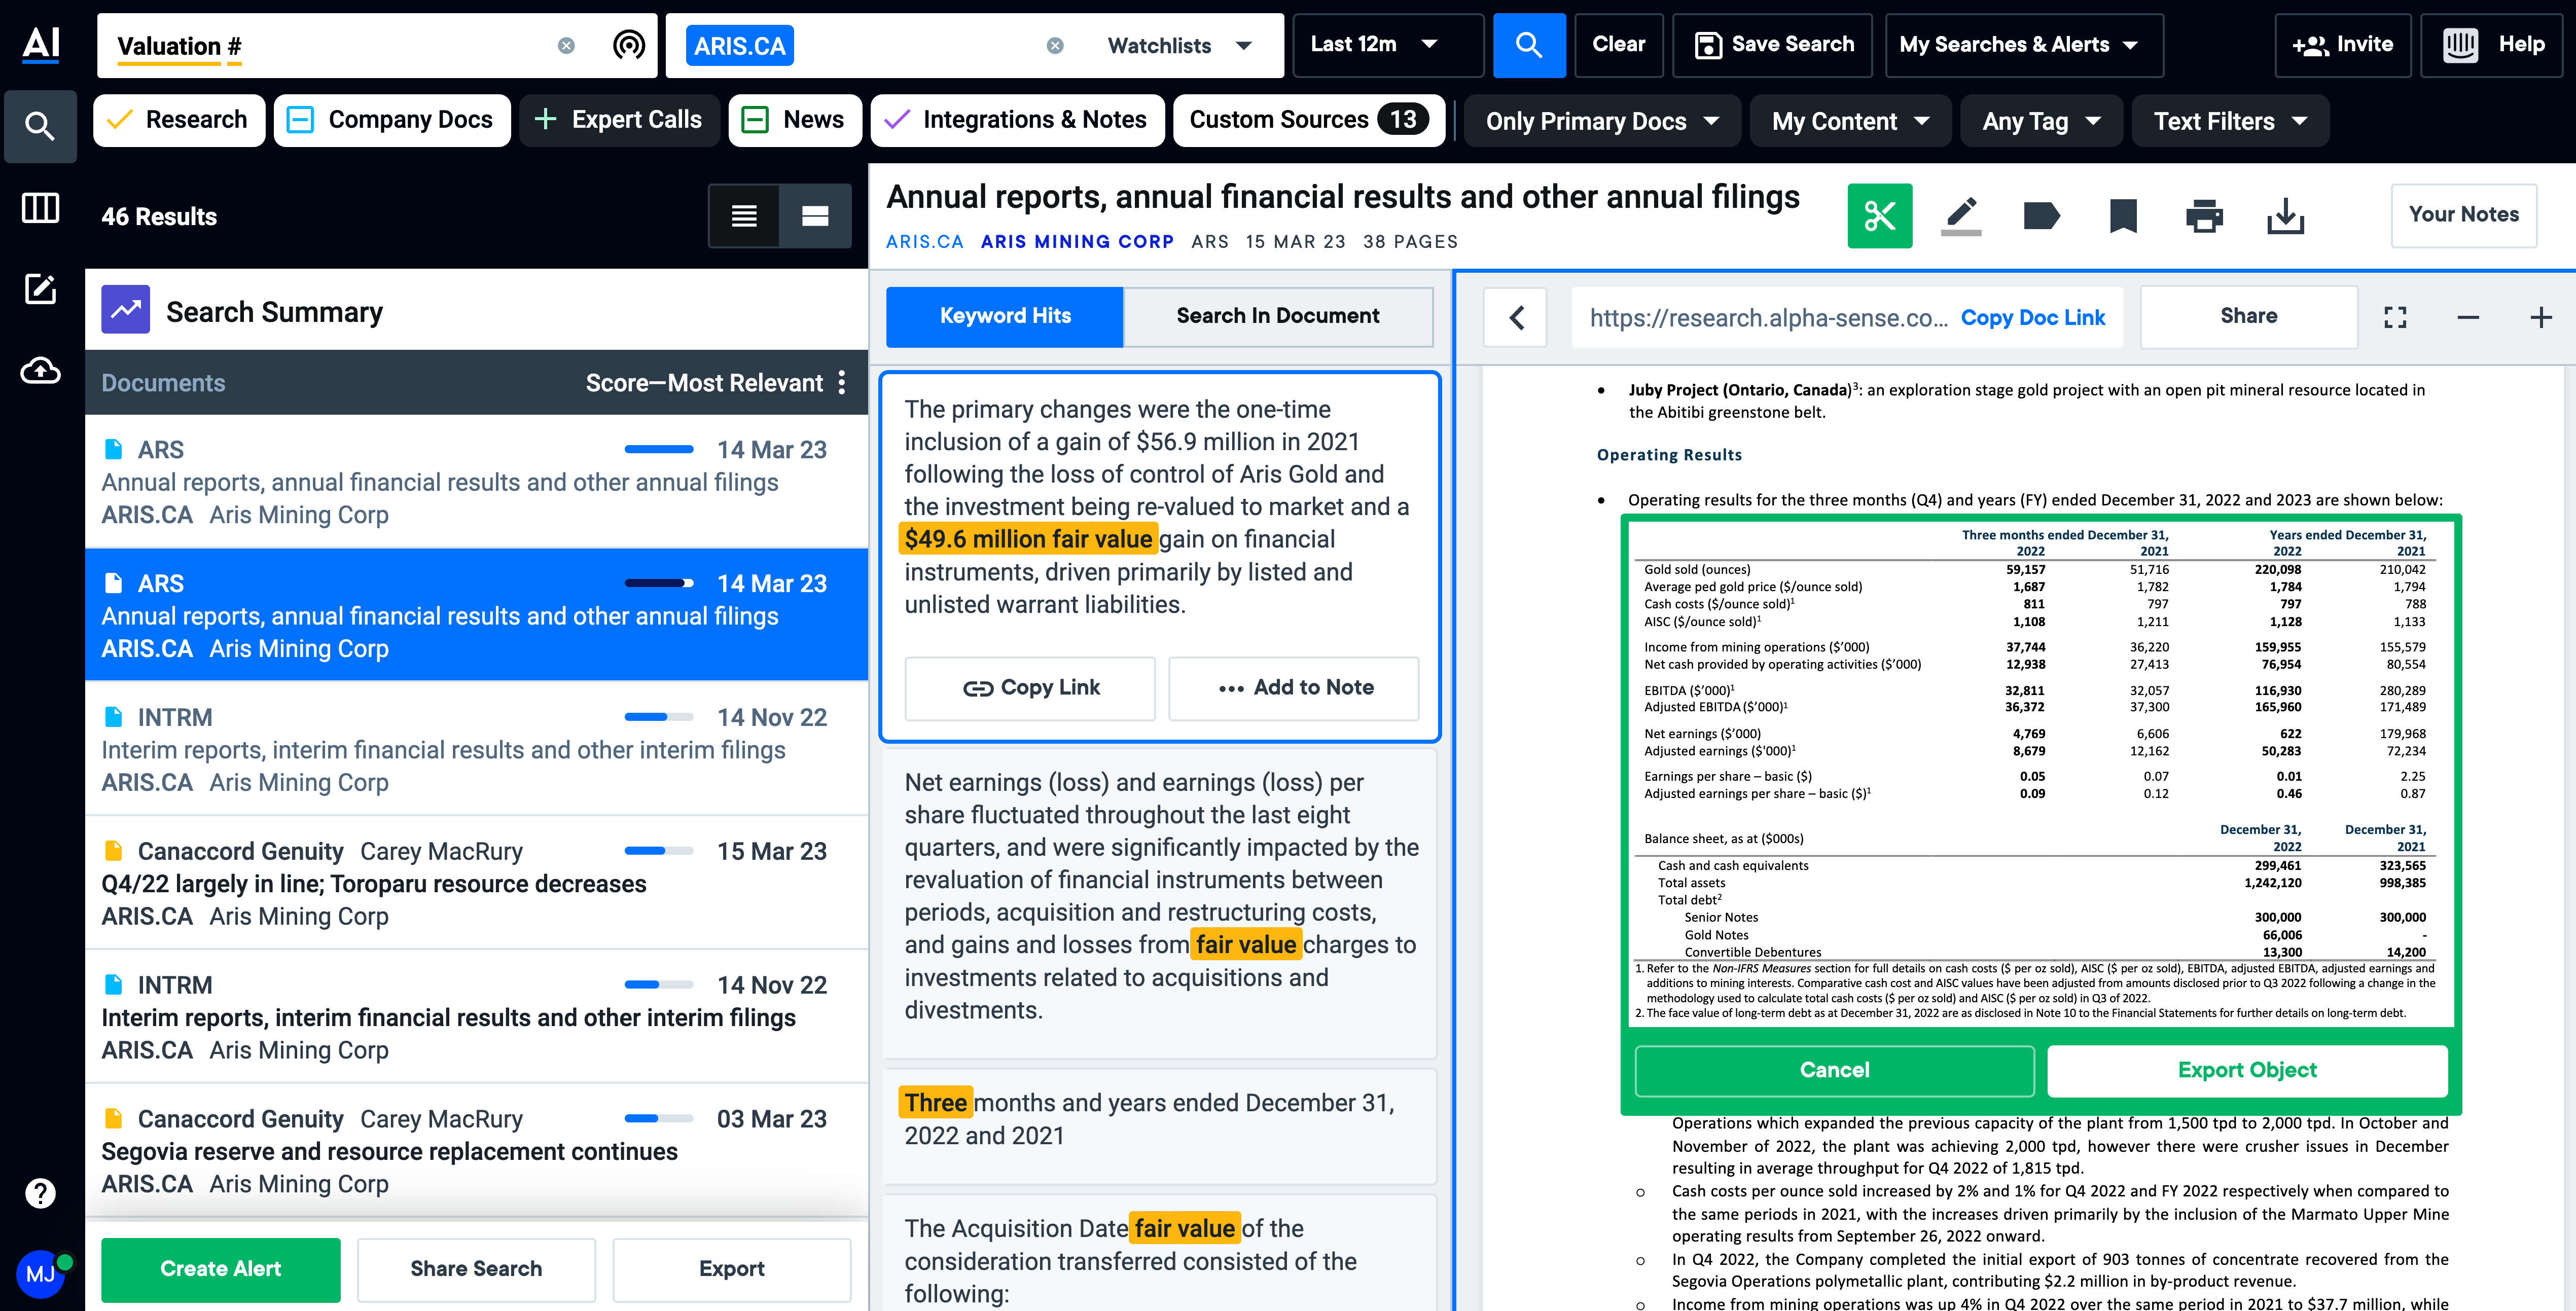Click the Invite people button

coord(2342,45)
